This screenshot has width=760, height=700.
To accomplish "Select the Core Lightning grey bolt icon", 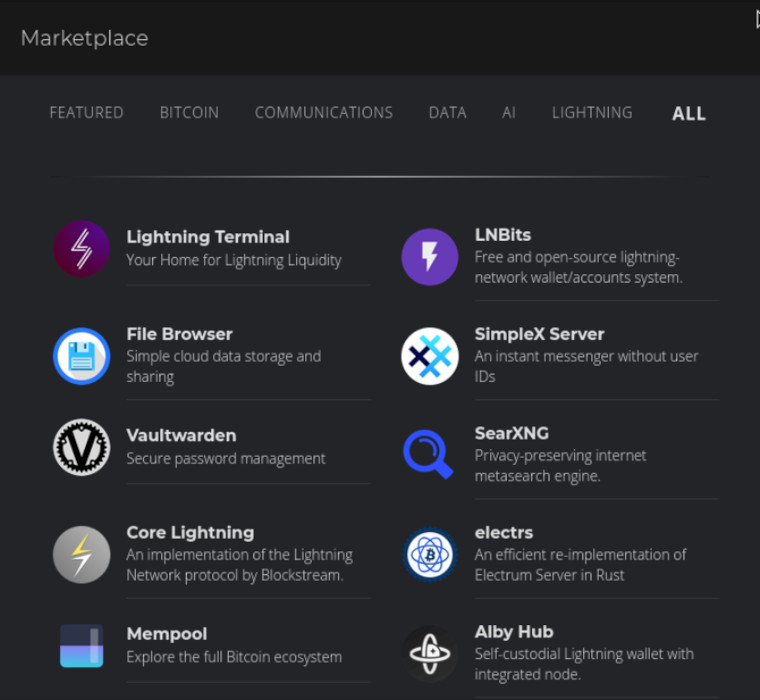I will coord(81,555).
